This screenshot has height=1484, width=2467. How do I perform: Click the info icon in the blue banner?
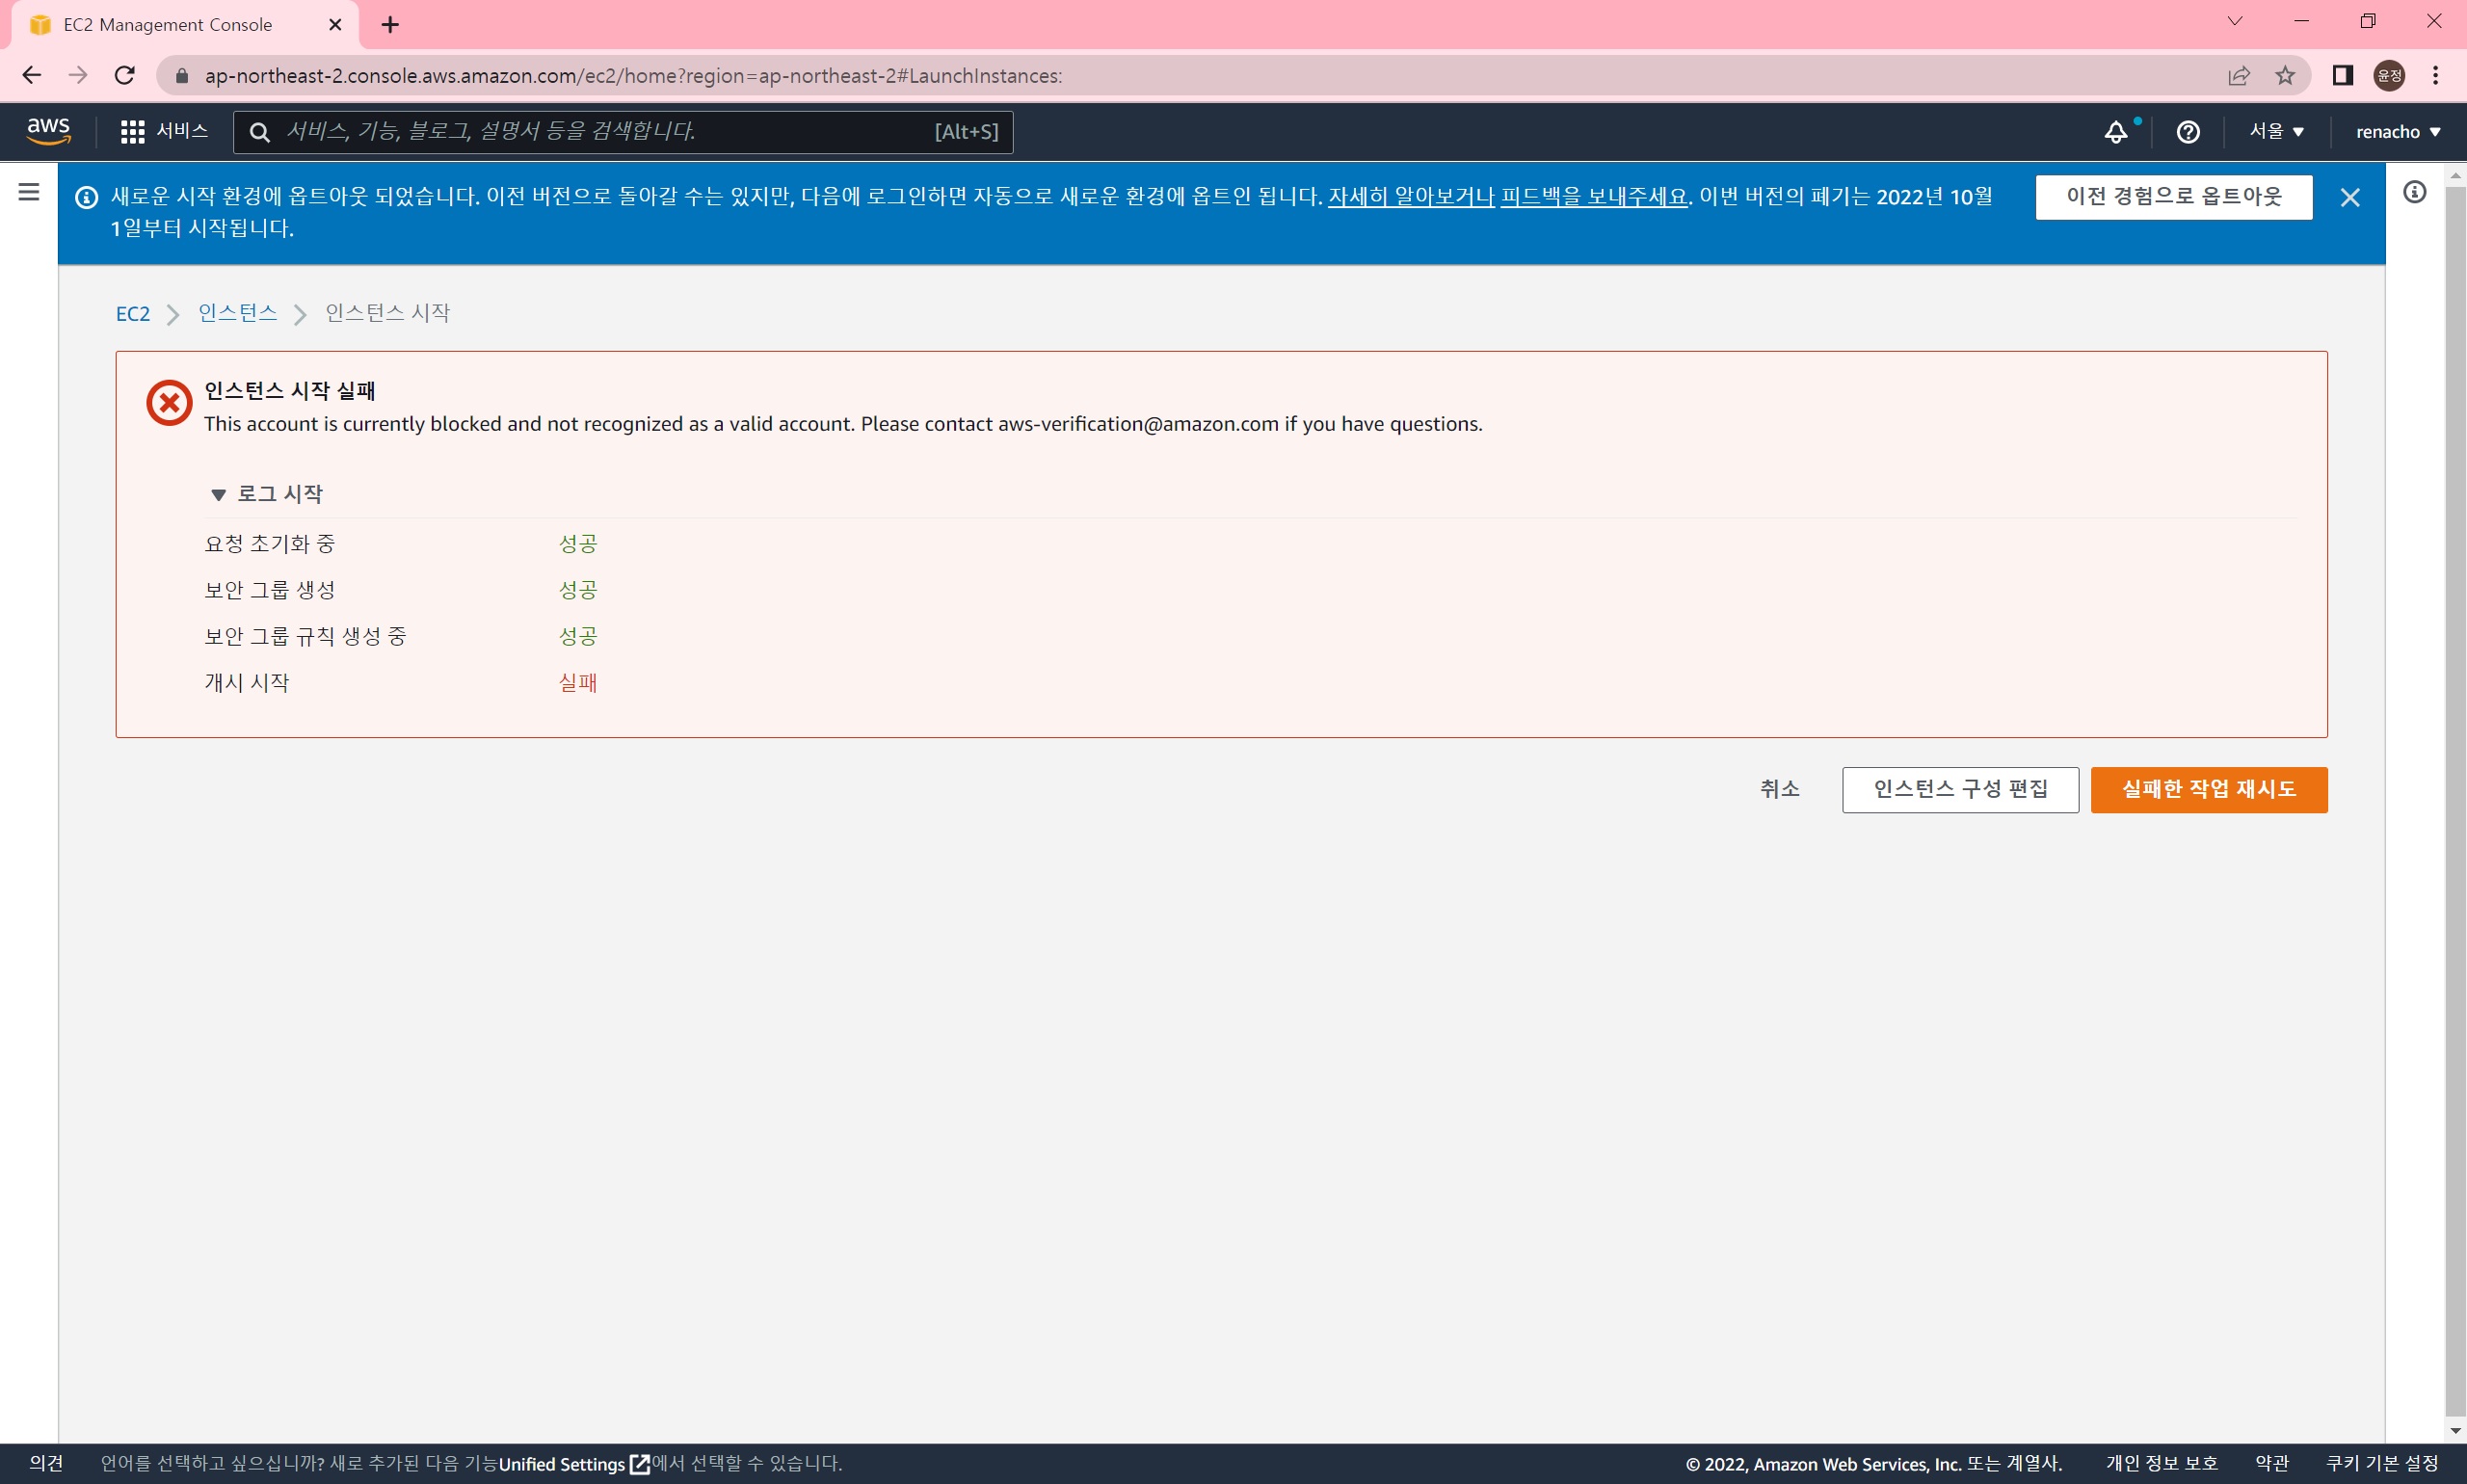click(x=87, y=197)
